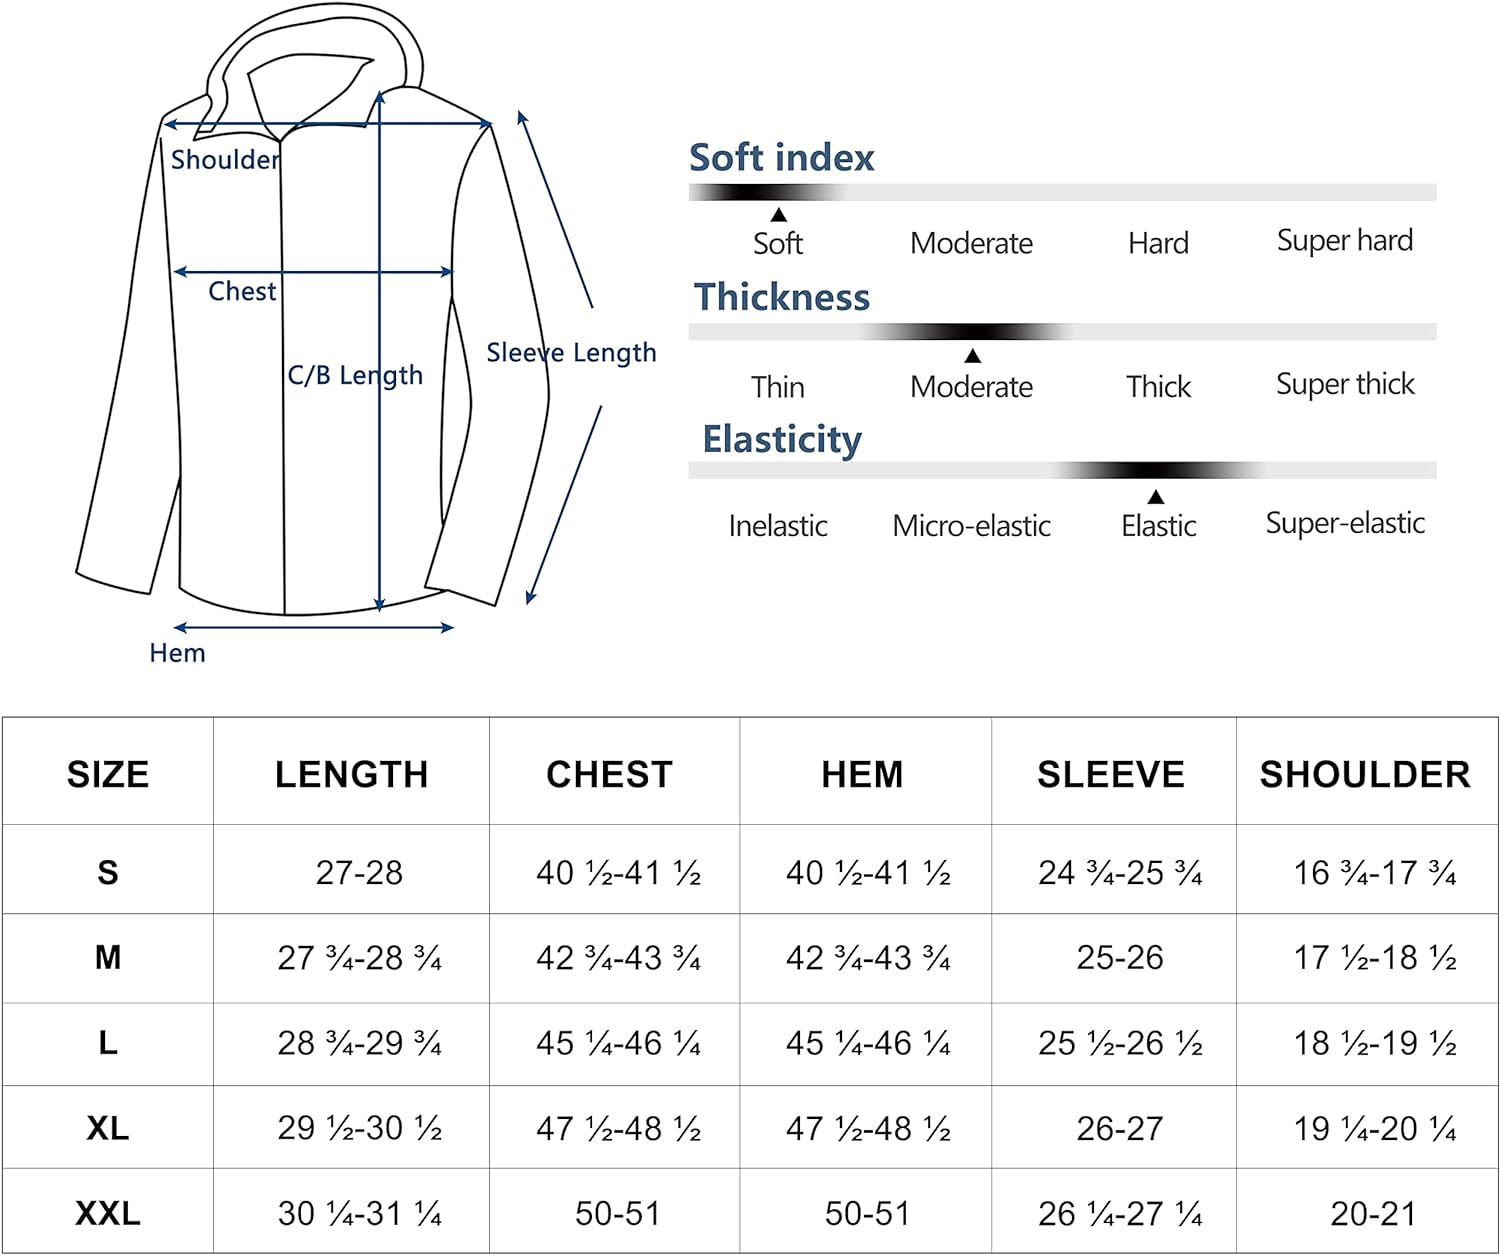Select the Super thick label
1500x1255 pixels.
point(1345,385)
